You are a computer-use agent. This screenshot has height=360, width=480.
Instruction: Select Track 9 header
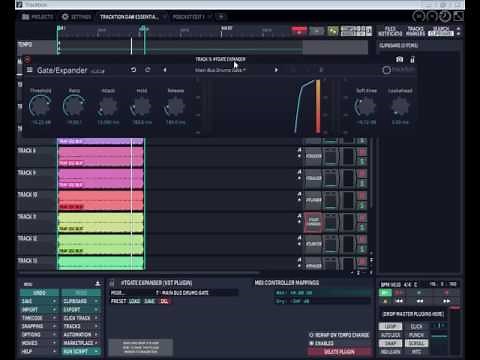point(36,178)
